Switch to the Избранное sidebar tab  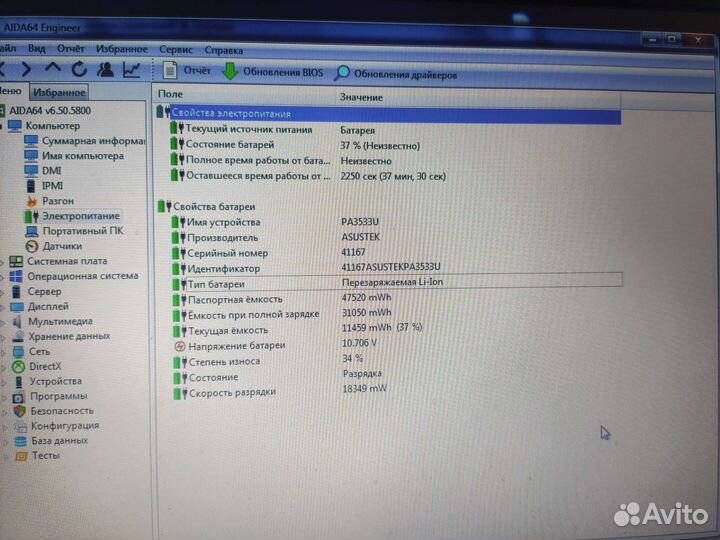point(59,92)
